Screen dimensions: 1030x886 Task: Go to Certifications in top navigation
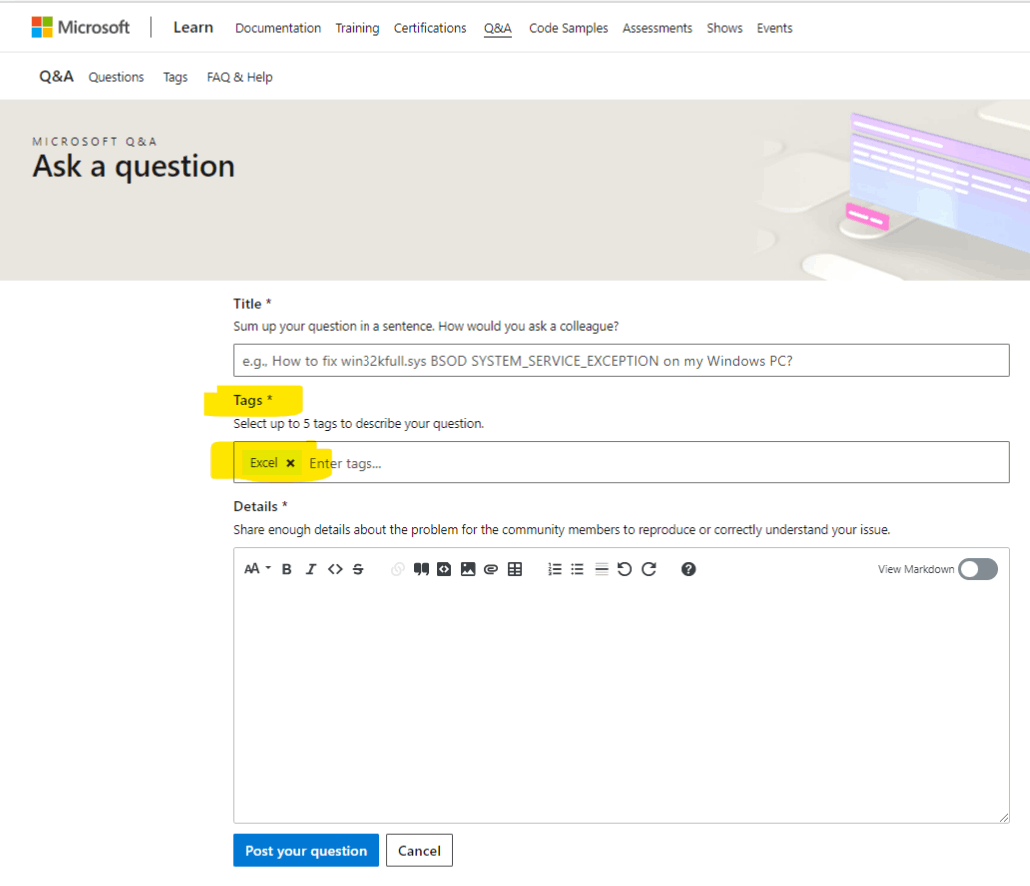430,28
